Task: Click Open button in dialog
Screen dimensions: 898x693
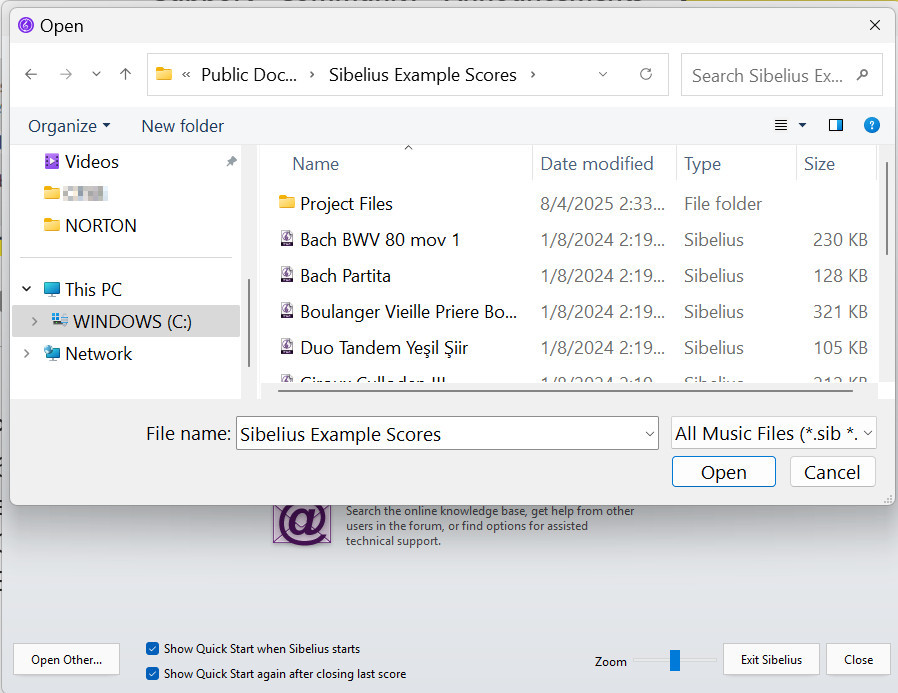Action: [723, 472]
